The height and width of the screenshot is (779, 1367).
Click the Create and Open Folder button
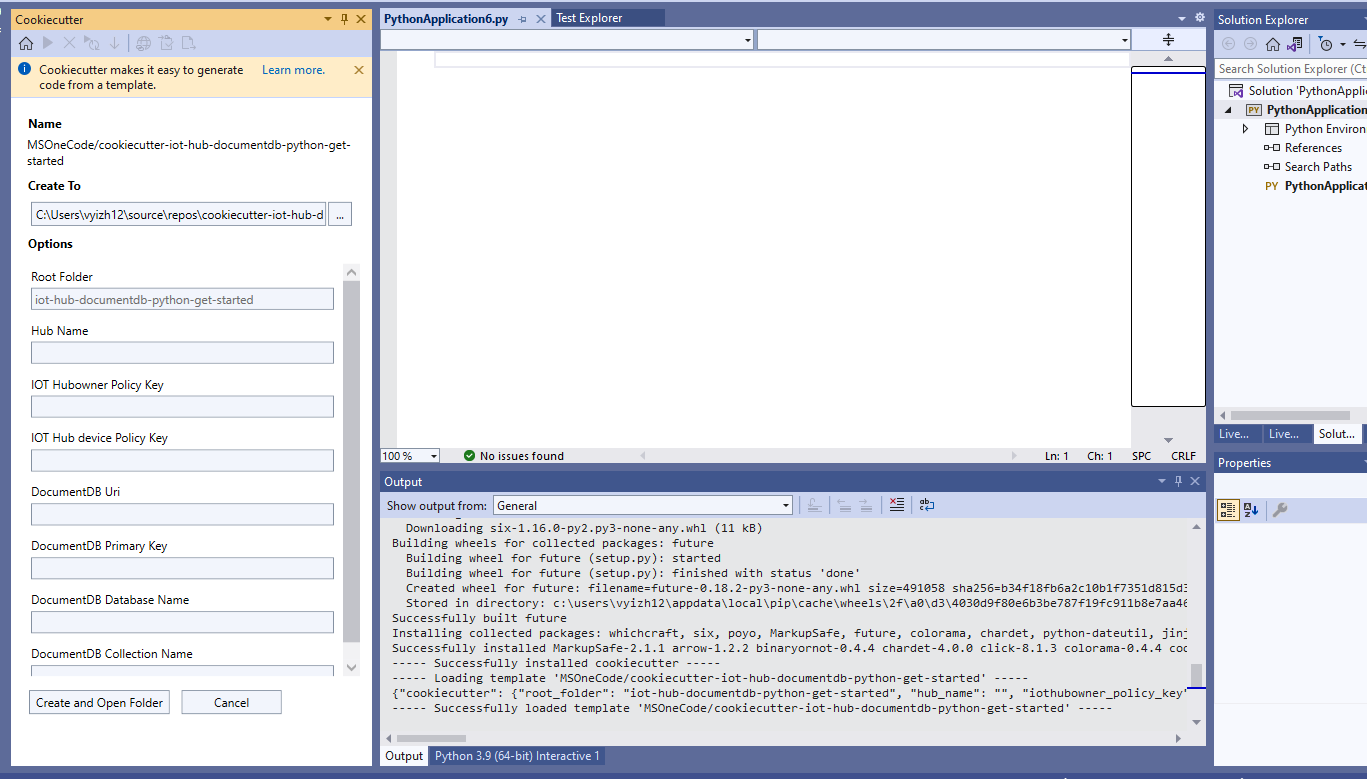(99, 702)
